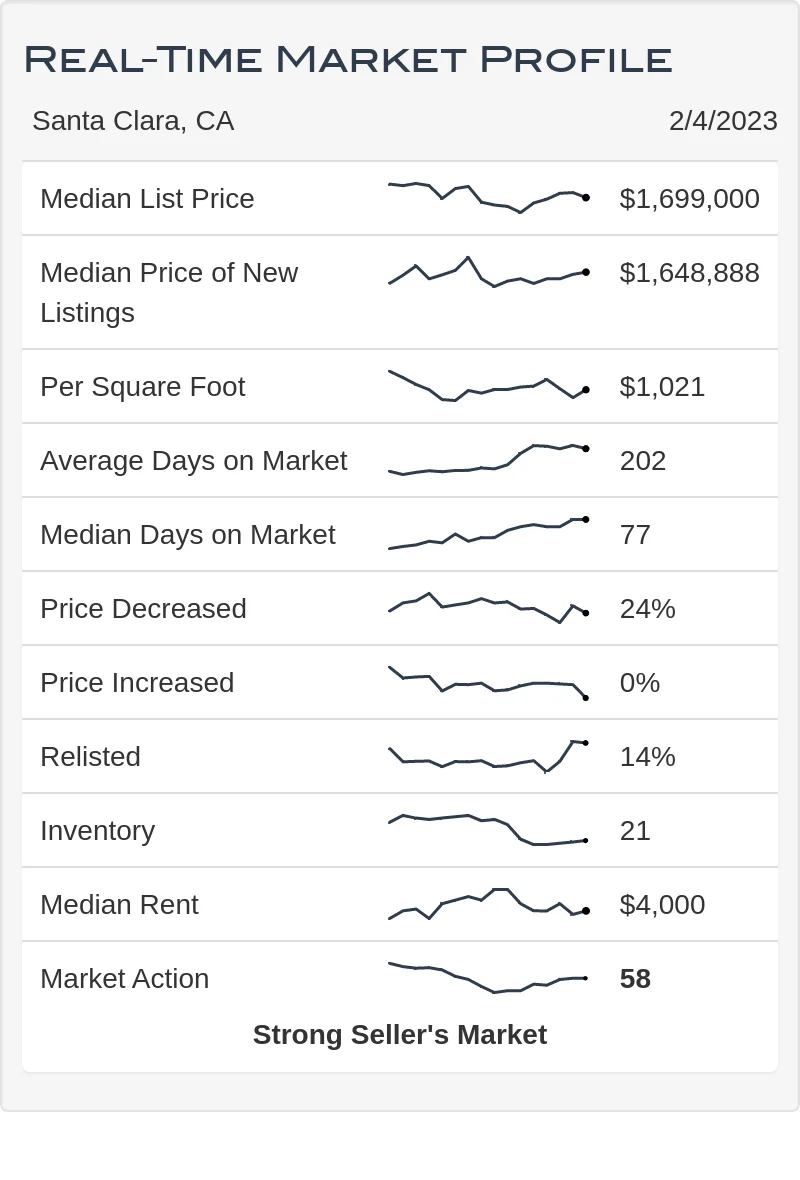Screen dimensions: 800x1180
Task: Click the Median Days on Market sparkline
Action: tap(488, 534)
